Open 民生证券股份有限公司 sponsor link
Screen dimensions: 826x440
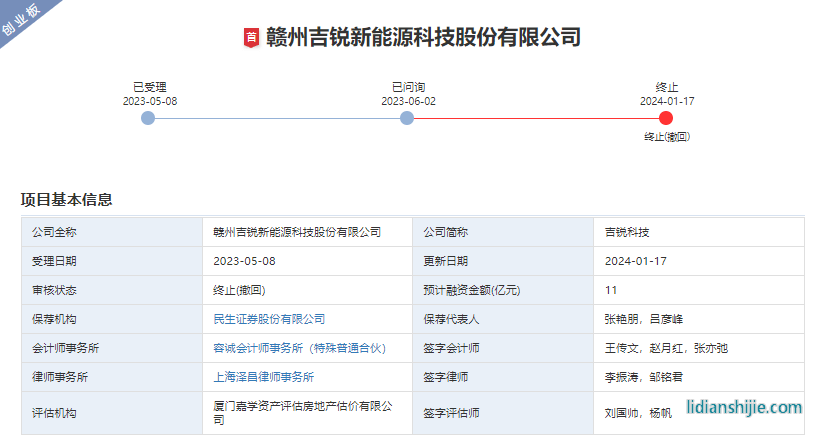coord(269,319)
